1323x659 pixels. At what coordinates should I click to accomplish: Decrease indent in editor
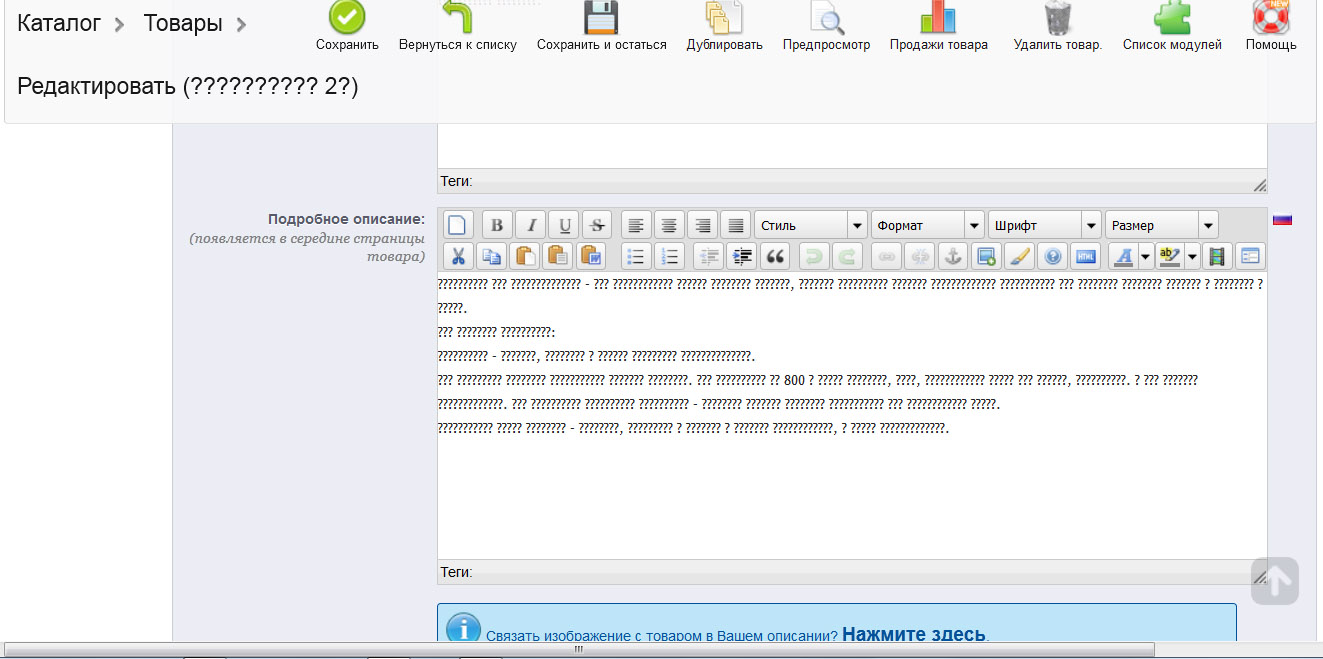[708, 256]
